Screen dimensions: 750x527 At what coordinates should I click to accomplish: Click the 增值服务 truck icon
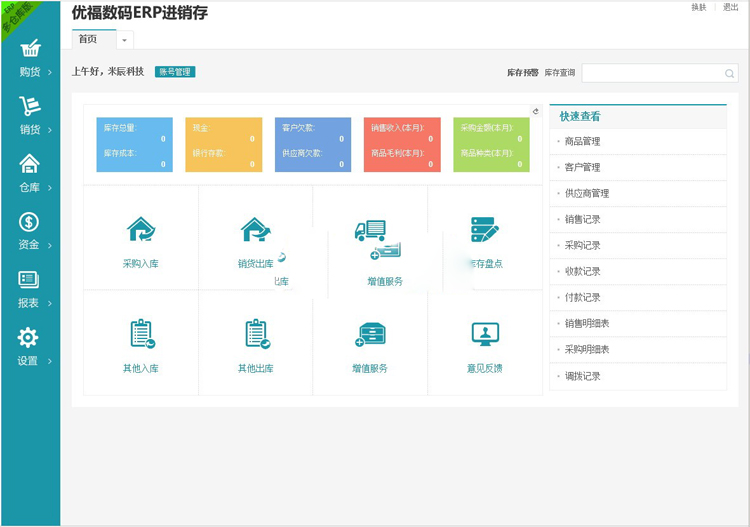tap(370, 231)
